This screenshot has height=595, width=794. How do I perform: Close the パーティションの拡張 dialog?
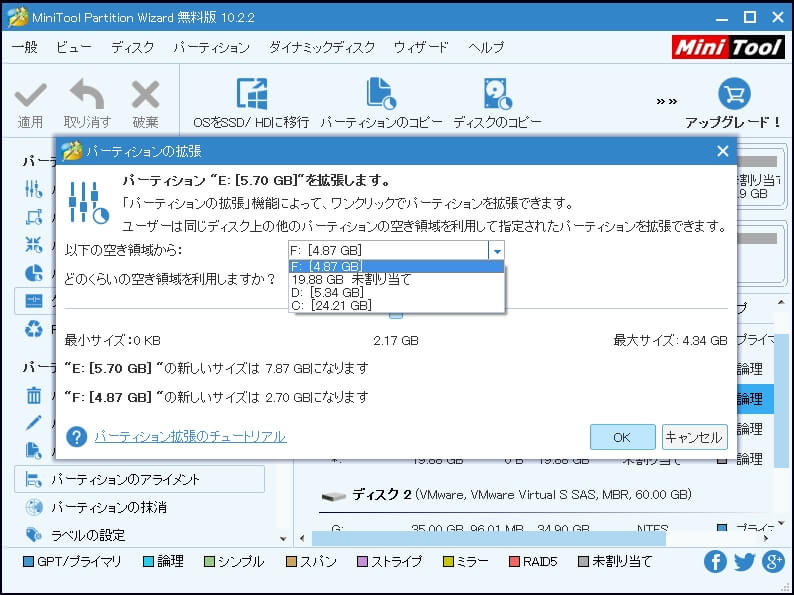tap(723, 151)
